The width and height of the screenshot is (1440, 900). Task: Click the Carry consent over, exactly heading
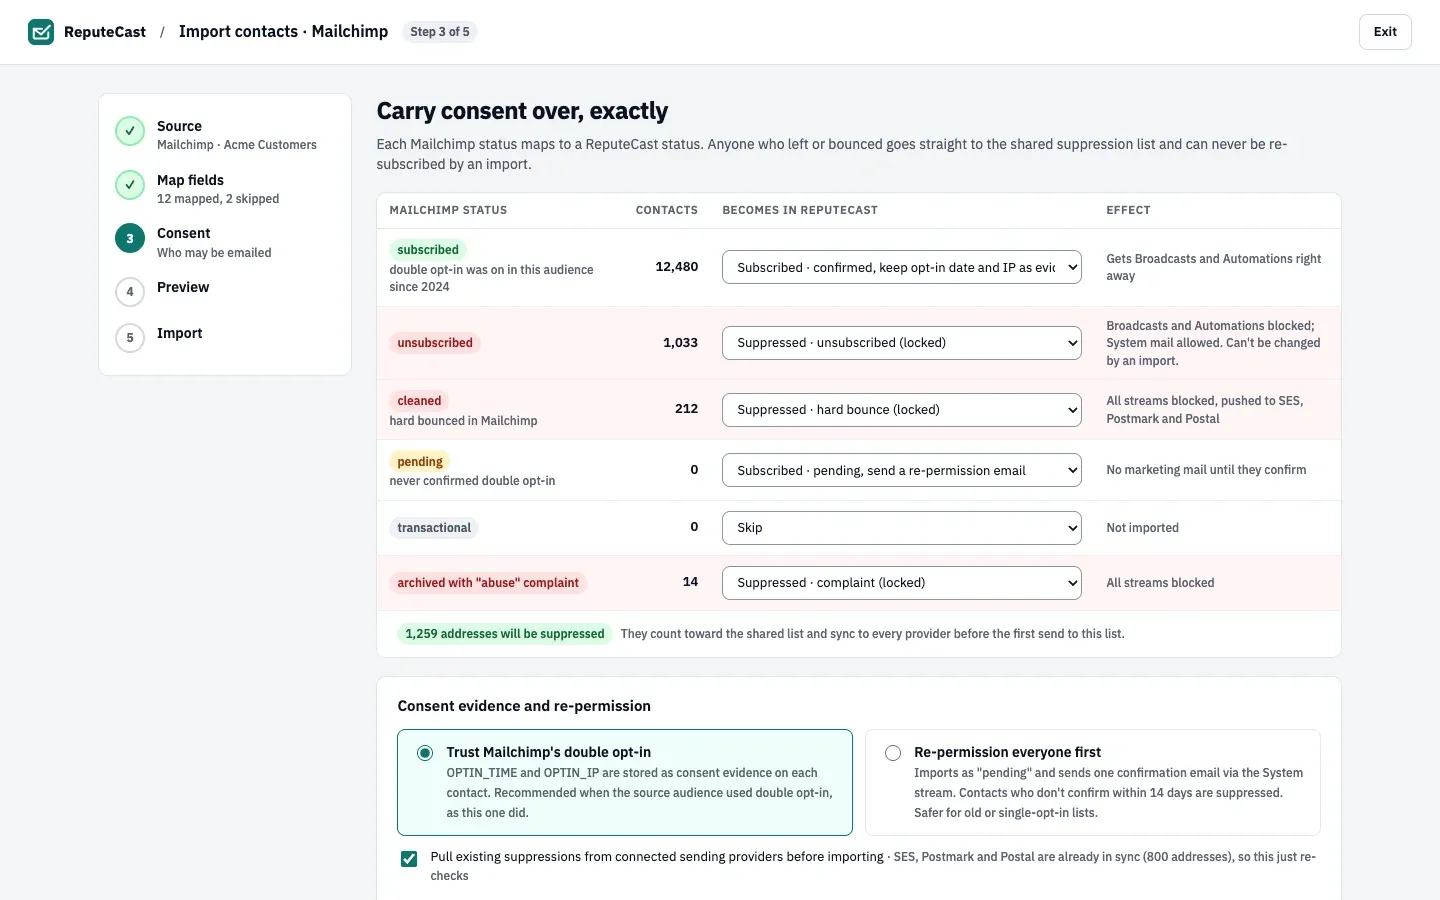click(522, 111)
